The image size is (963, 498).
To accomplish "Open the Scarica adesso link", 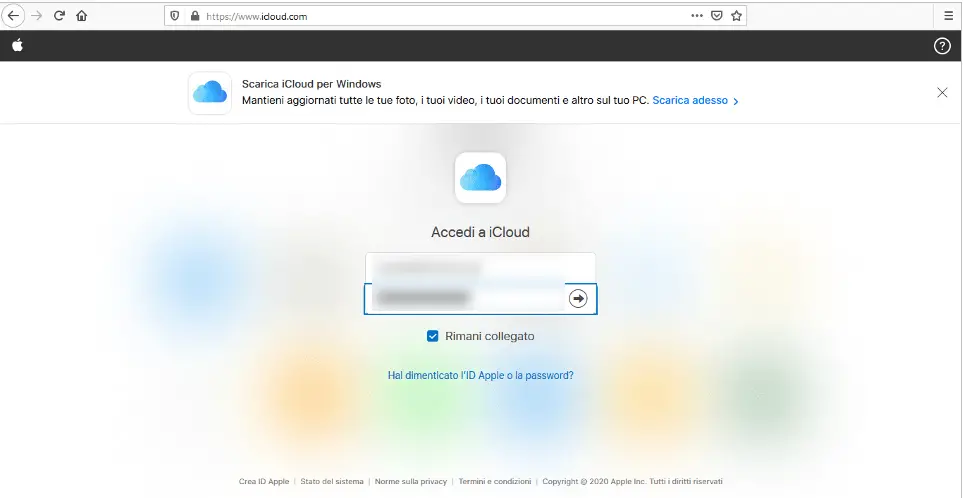I will point(690,100).
